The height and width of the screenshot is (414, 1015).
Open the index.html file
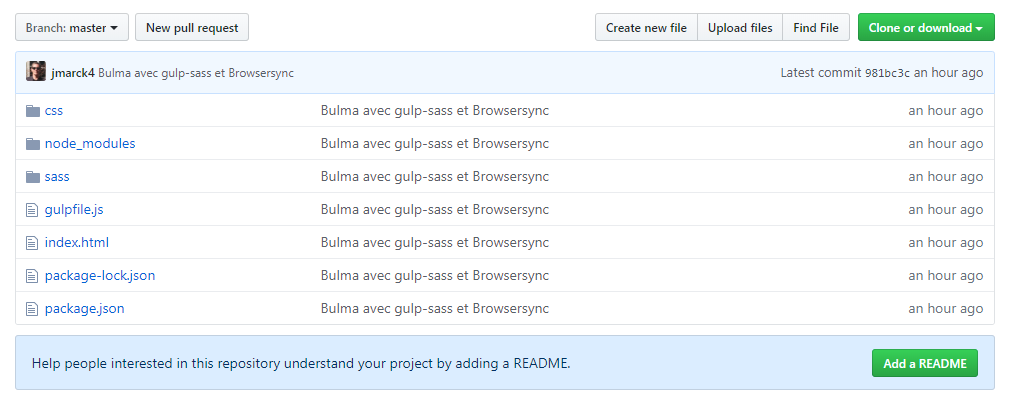coord(76,243)
